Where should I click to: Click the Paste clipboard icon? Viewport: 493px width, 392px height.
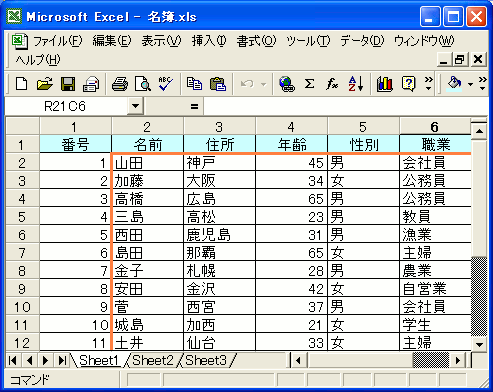[218, 84]
